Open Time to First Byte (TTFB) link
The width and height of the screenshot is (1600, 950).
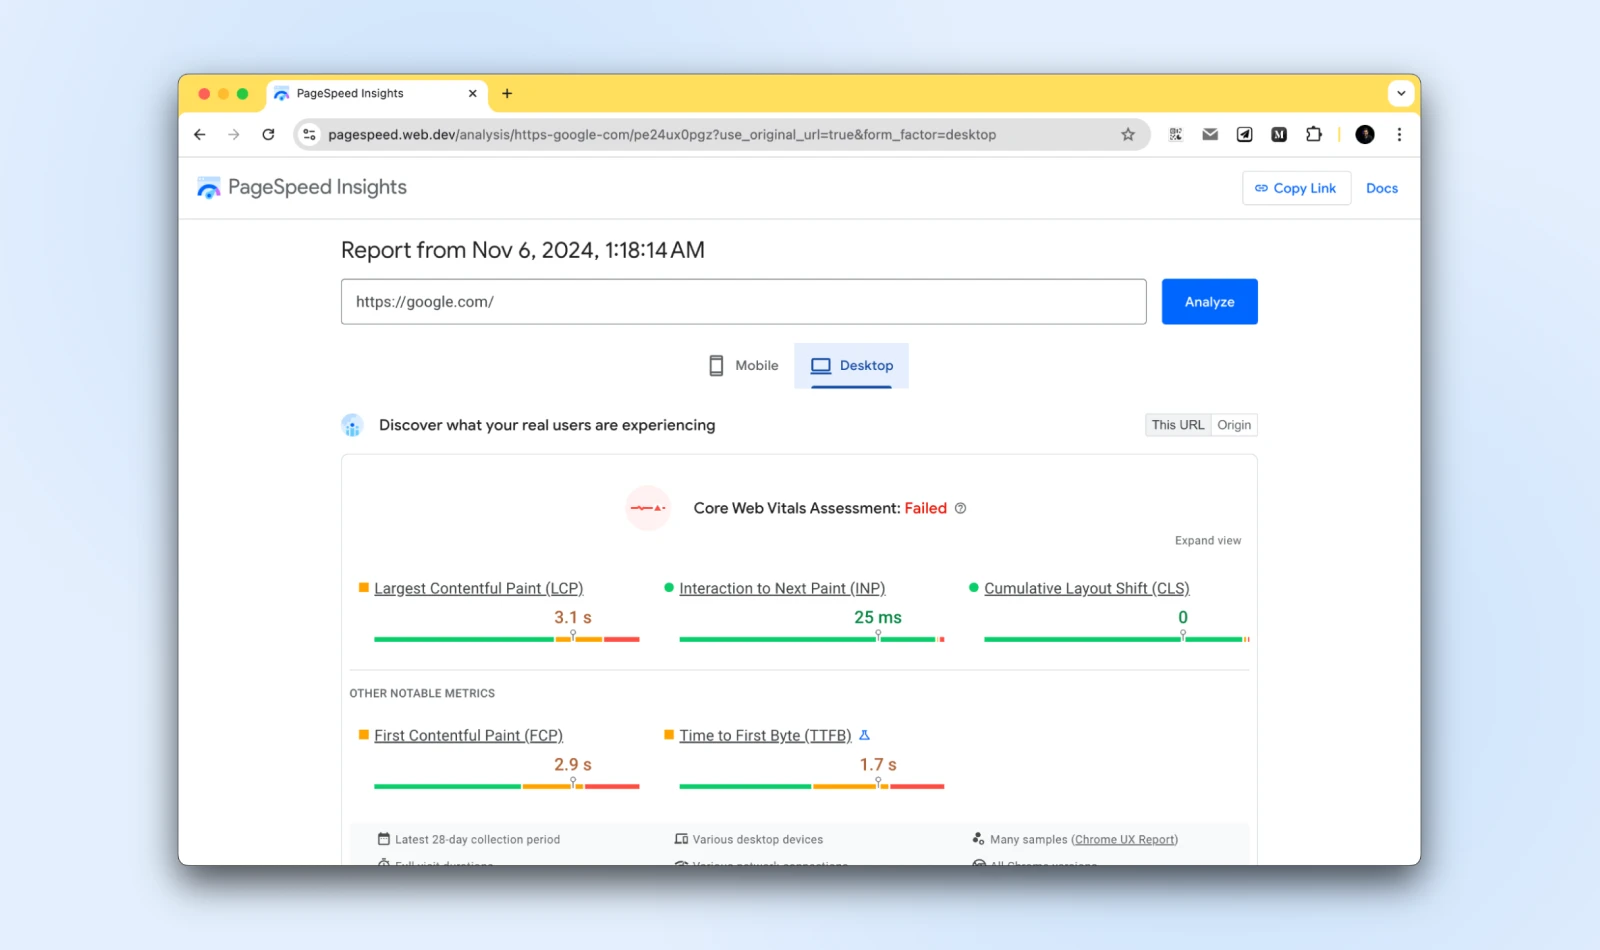pos(765,735)
